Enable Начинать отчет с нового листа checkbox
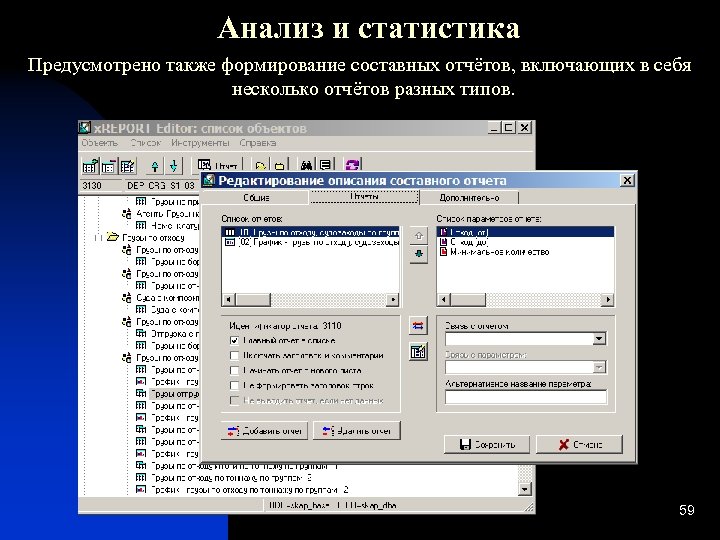 coord(235,371)
